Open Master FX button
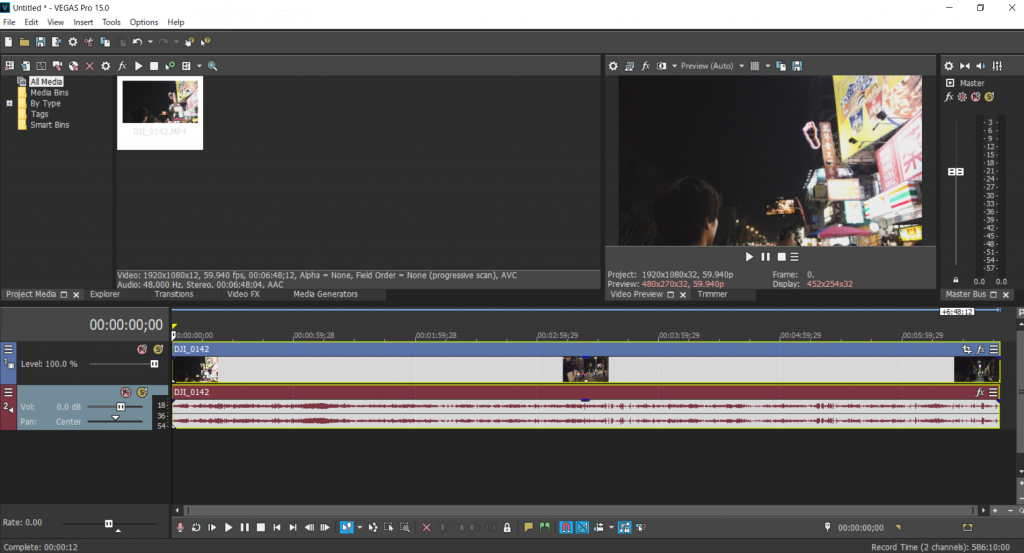Screen dimensions: 1024x553 [949, 97]
